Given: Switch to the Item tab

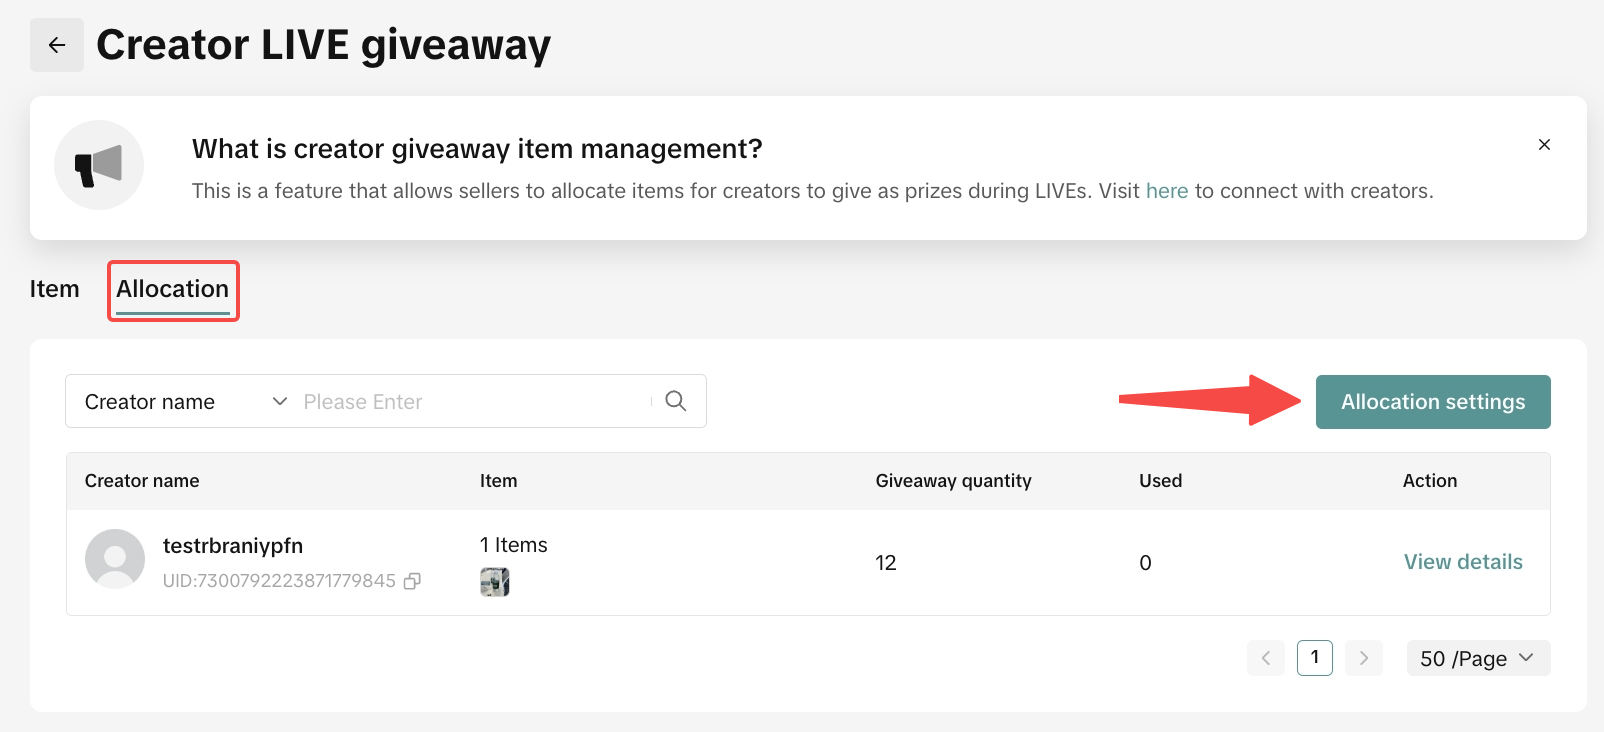Looking at the screenshot, I should point(54,289).
